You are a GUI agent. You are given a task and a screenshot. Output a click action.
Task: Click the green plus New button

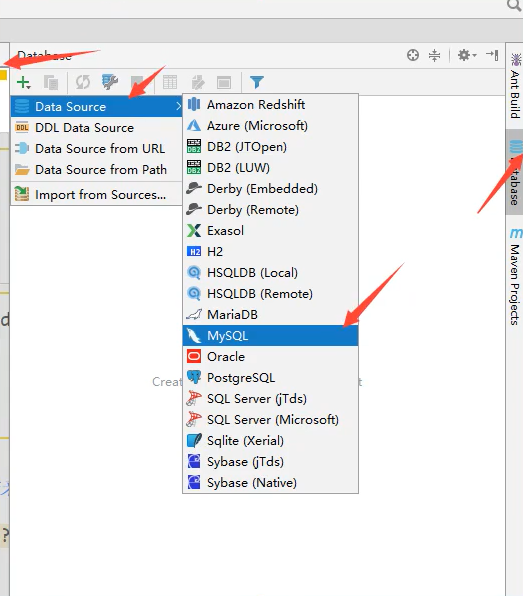point(24,82)
